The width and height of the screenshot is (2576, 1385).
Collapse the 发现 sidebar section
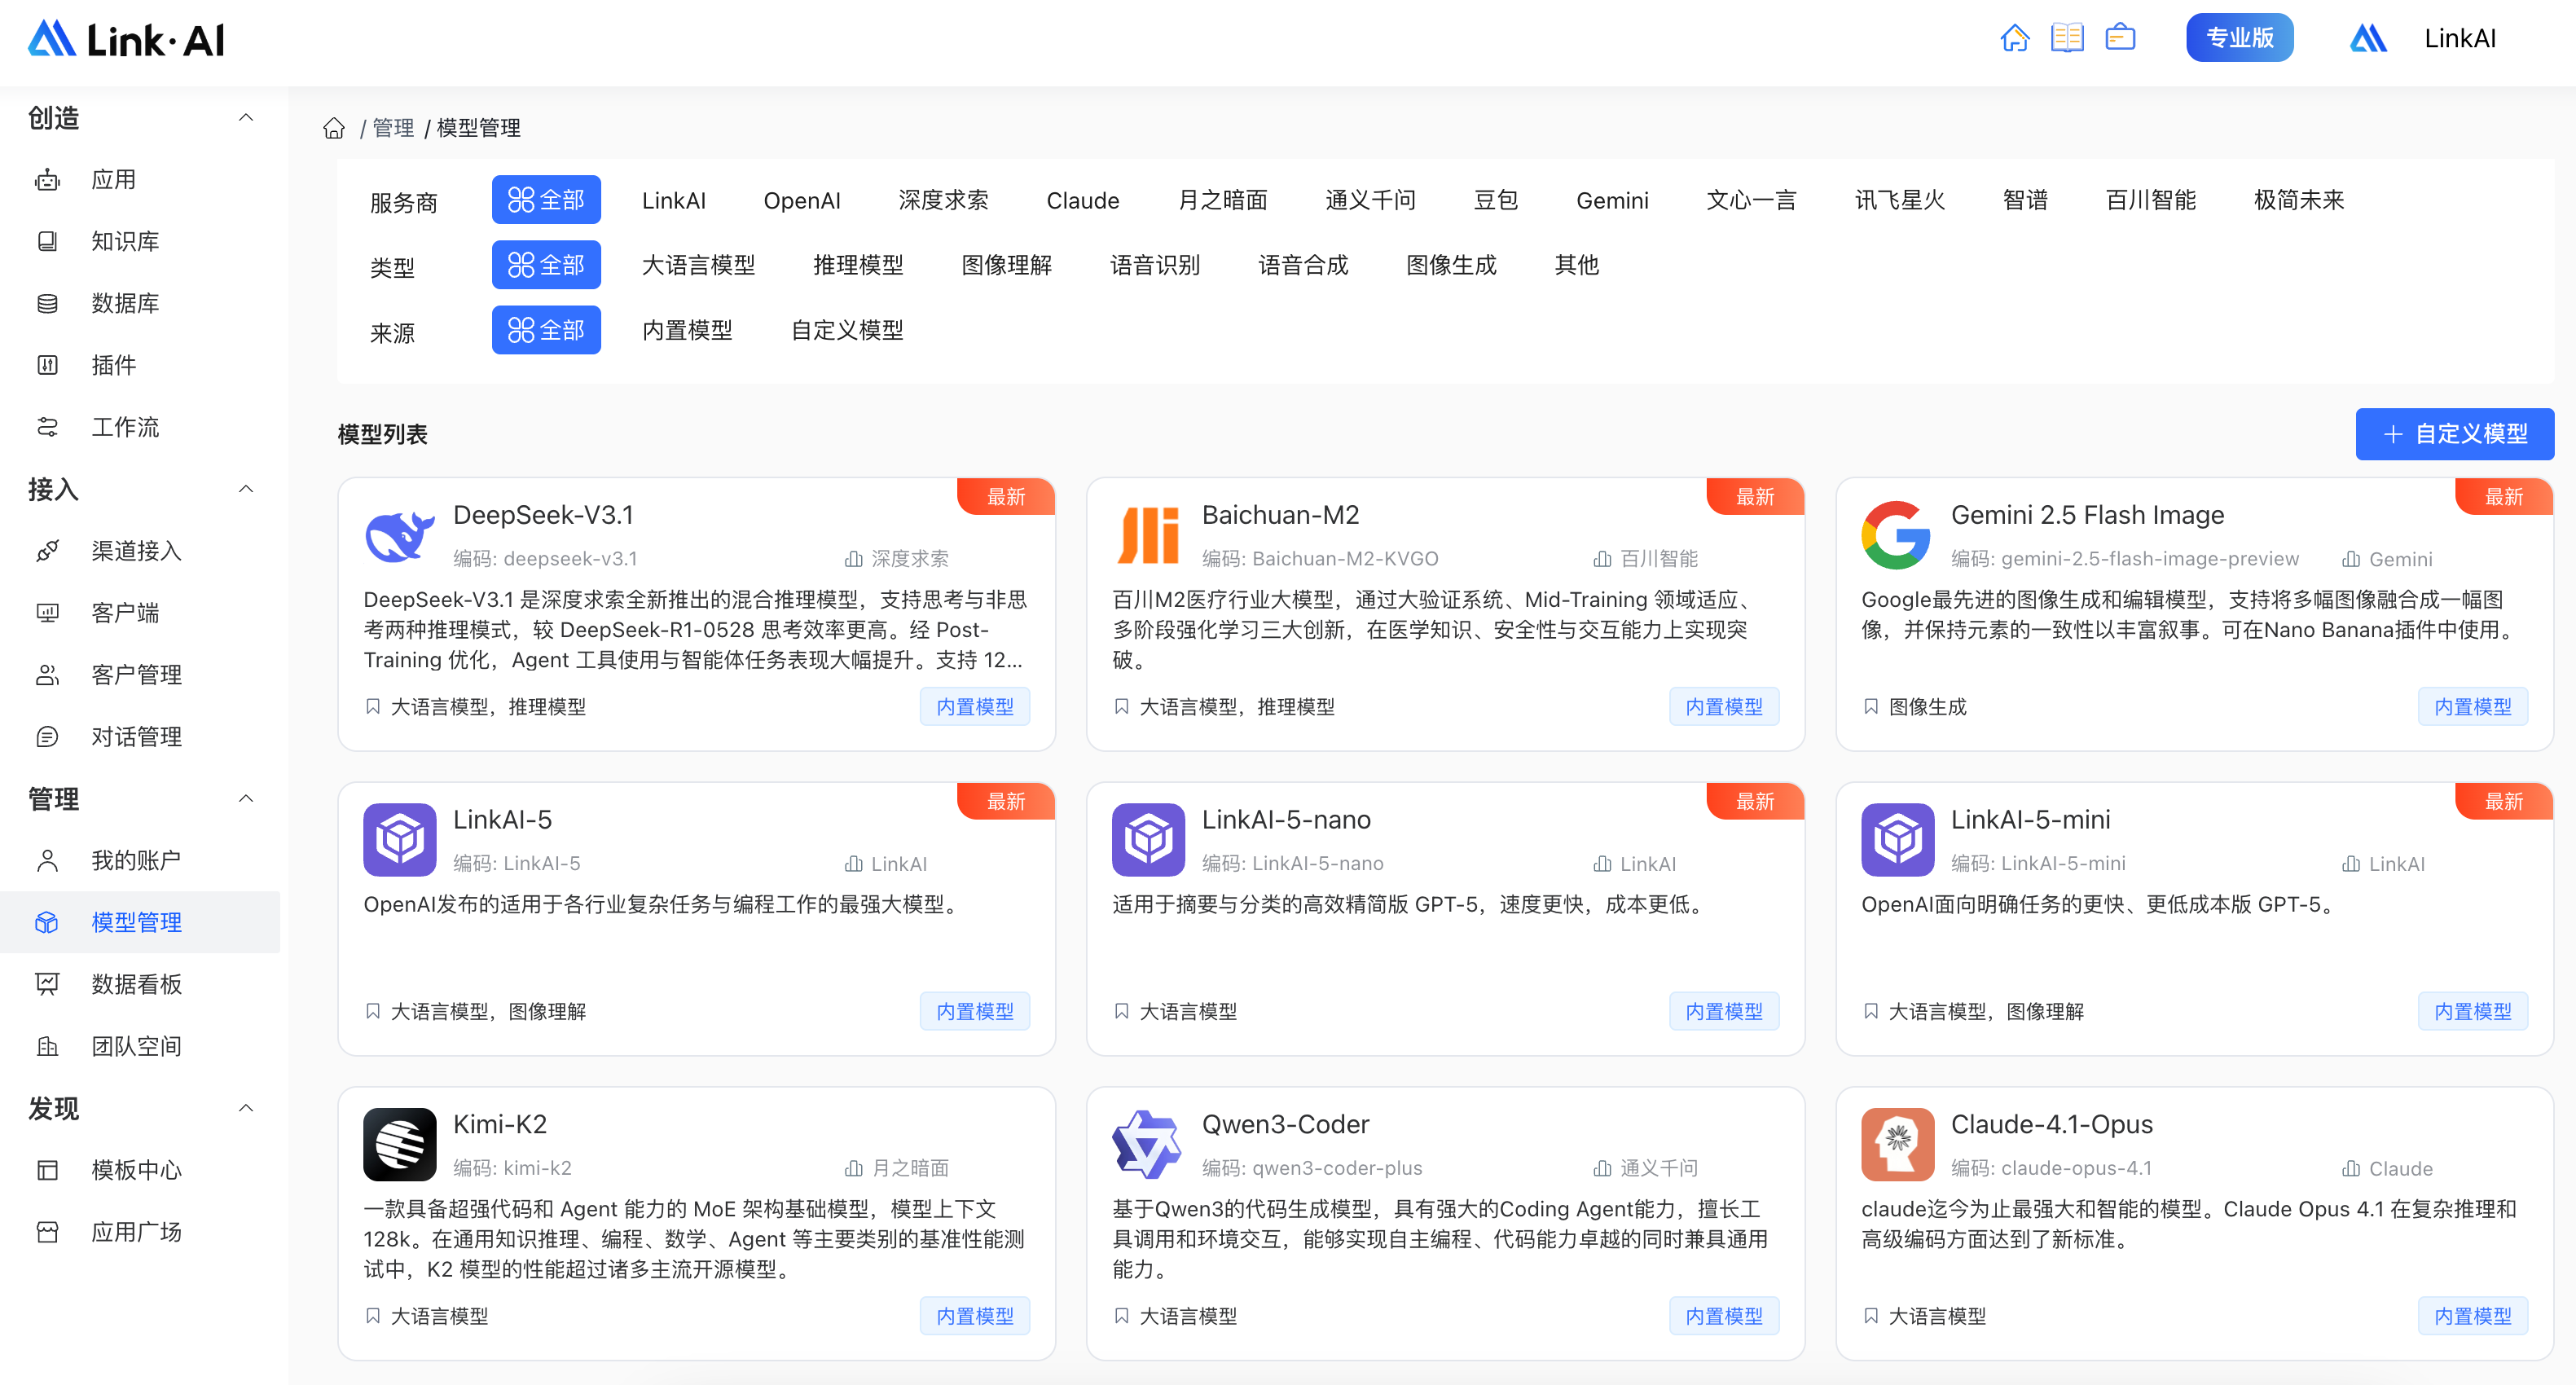point(246,1108)
